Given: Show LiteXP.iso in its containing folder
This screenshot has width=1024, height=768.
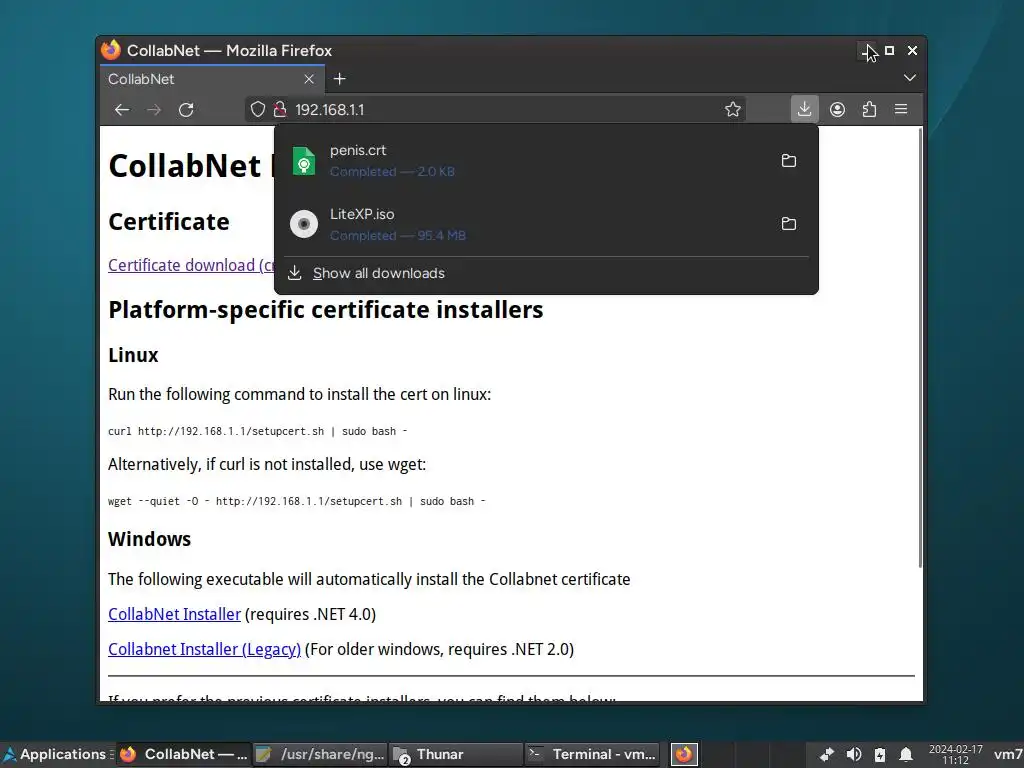Looking at the screenshot, I should pyautogui.click(x=789, y=224).
